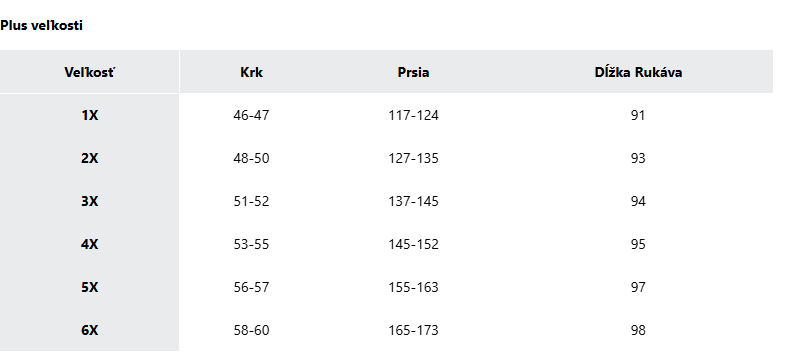Click the Dĺžka Rukáva column header
Viewport: 801px width, 363px height.
coord(638,72)
